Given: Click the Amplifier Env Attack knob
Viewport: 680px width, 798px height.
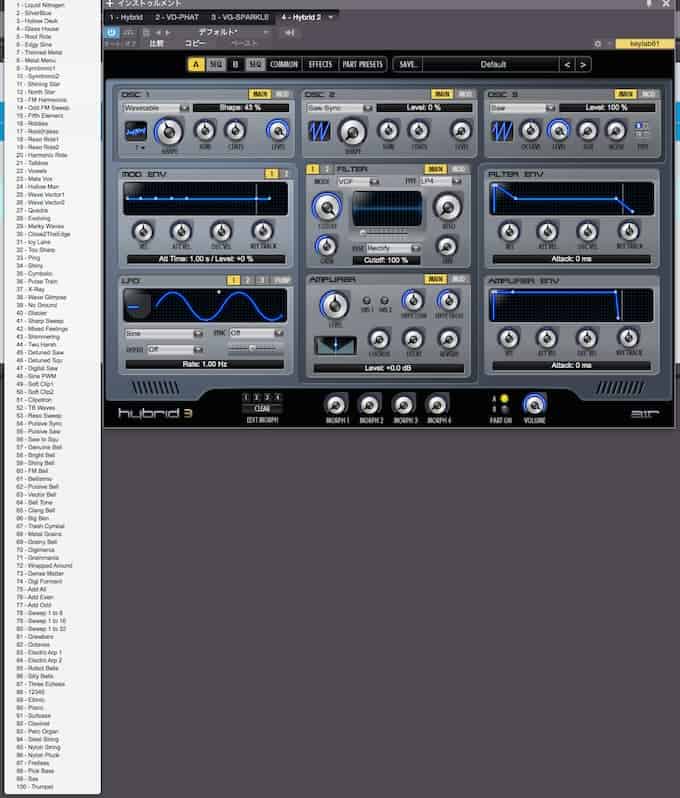Looking at the screenshot, I should [508, 338].
